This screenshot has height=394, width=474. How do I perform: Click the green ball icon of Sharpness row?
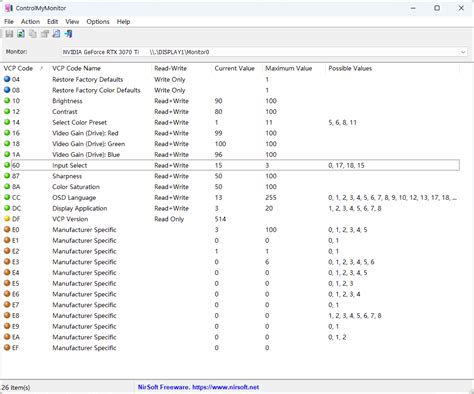pyautogui.click(x=7, y=176)
